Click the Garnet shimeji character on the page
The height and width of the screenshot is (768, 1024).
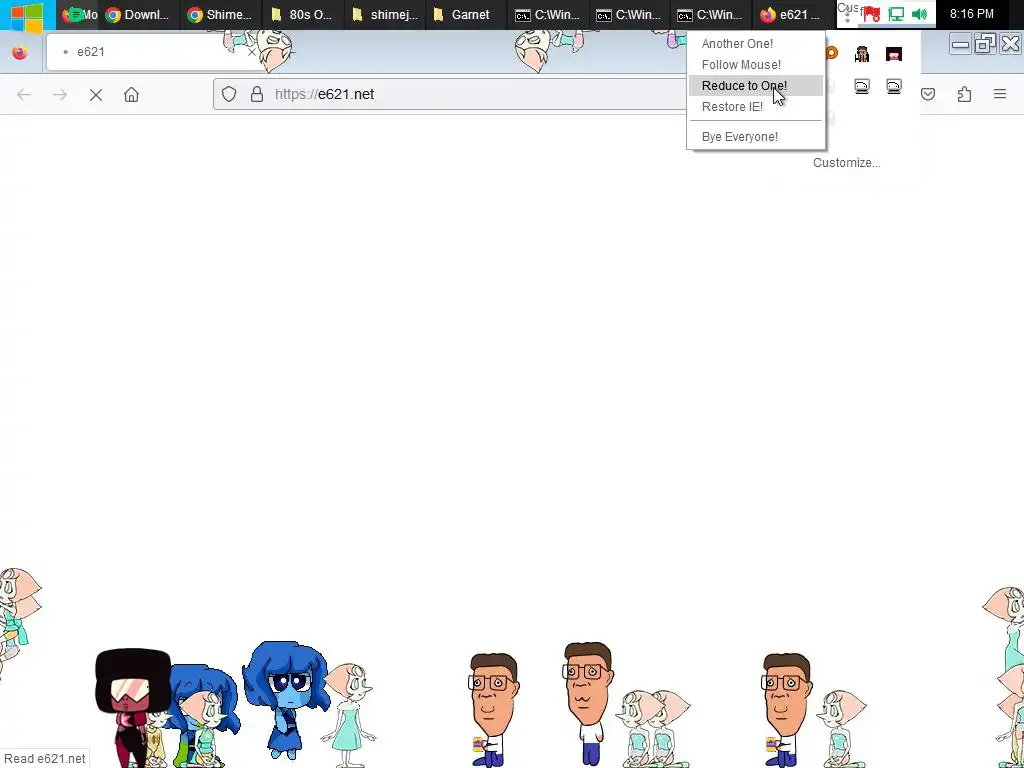click(x=133, y=702)
